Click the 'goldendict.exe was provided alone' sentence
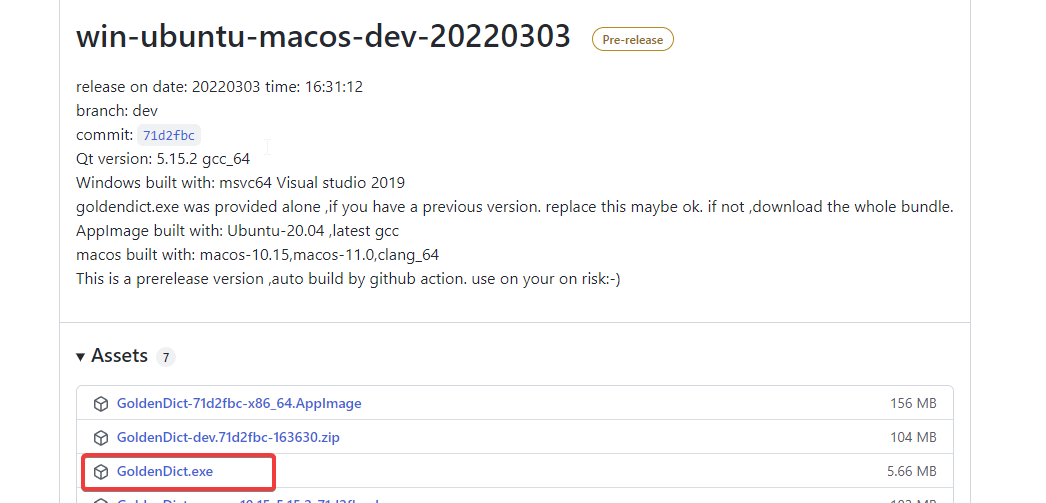Screen dimensions: 1046x503 point(514,207)
